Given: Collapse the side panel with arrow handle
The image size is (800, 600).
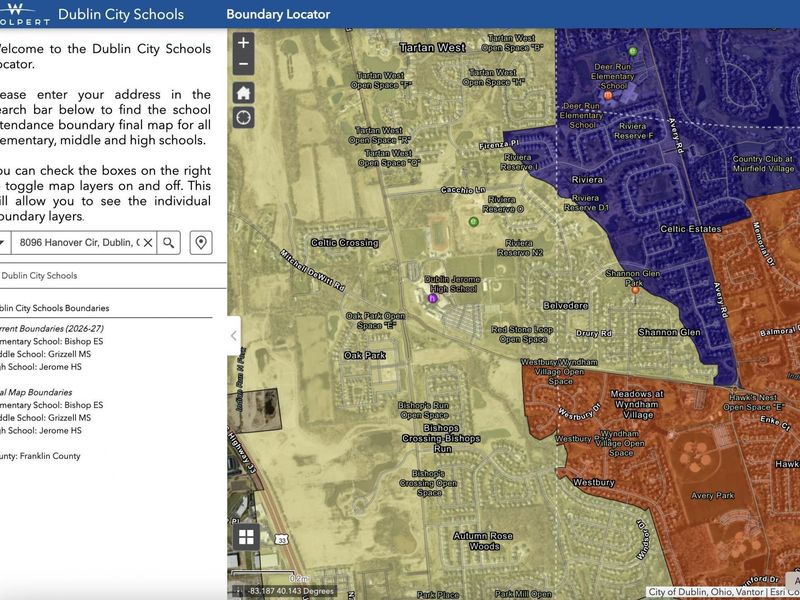Looking at the screenshot, I should (x=234, y=336).
